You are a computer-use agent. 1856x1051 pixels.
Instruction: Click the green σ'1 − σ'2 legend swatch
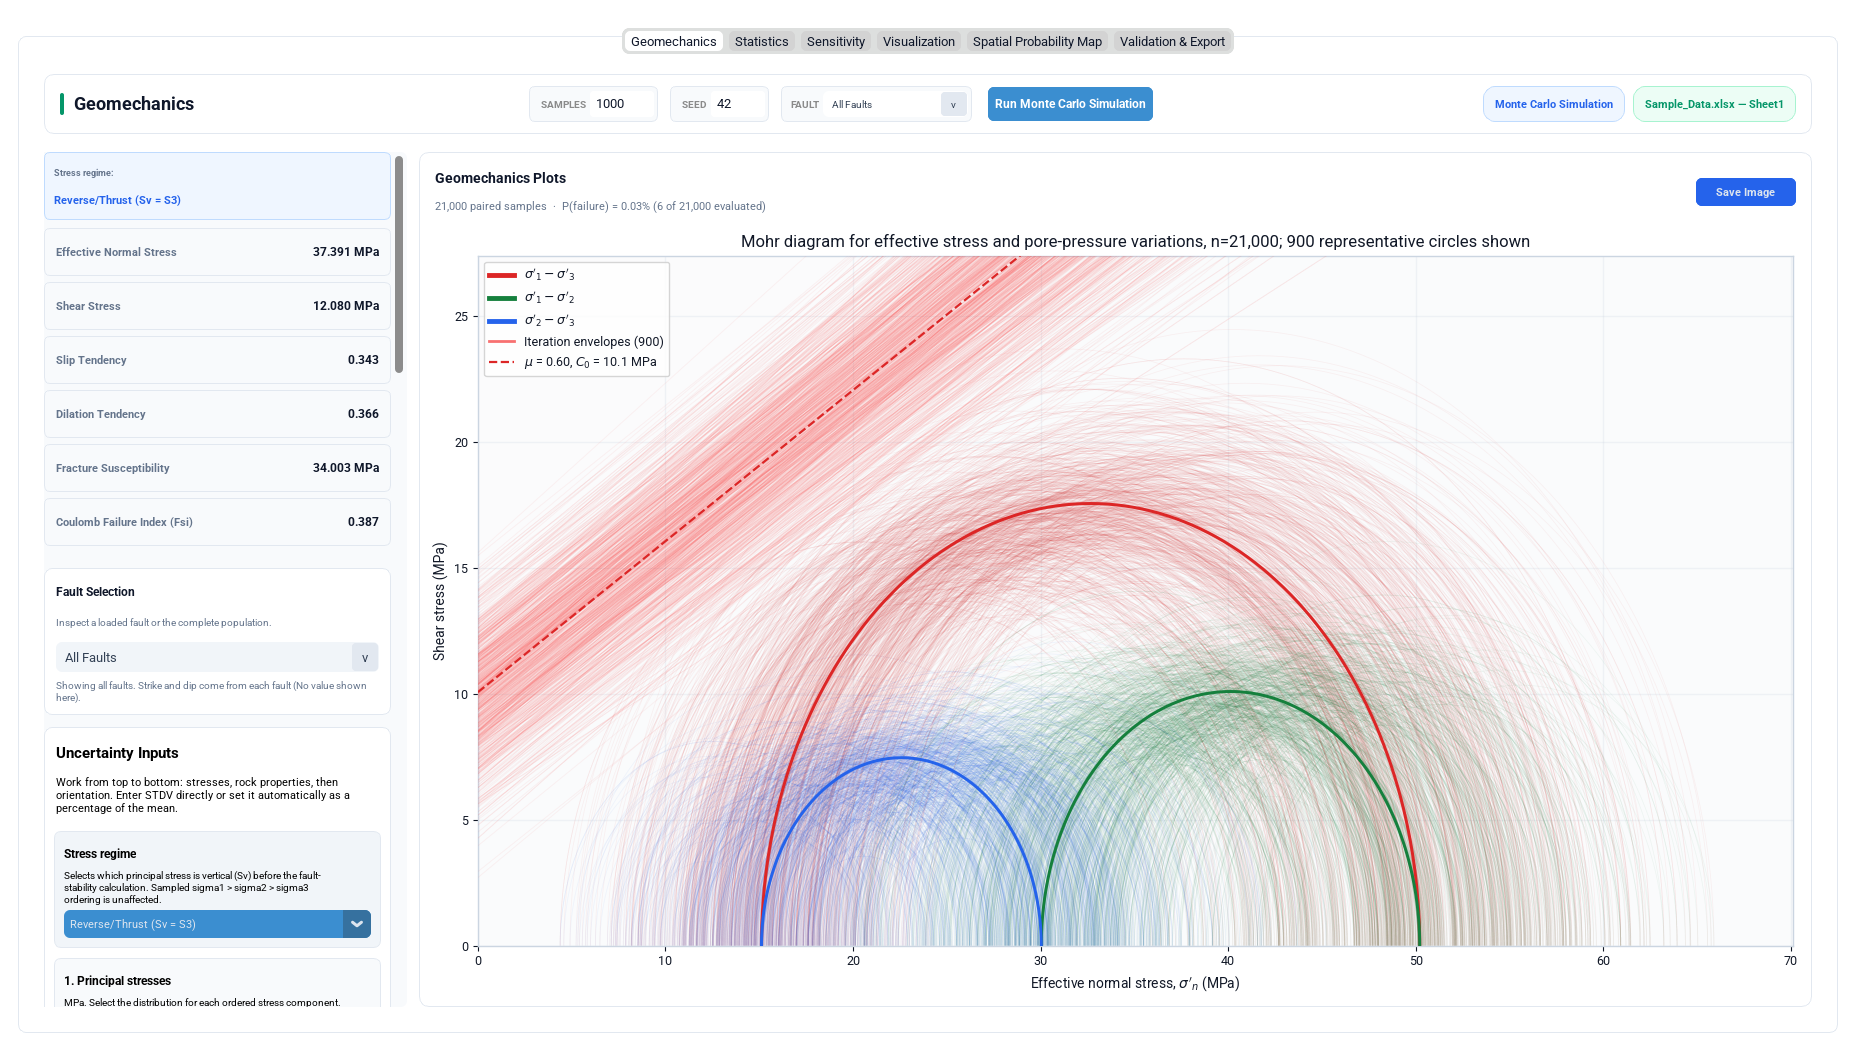tap(502, 298)
